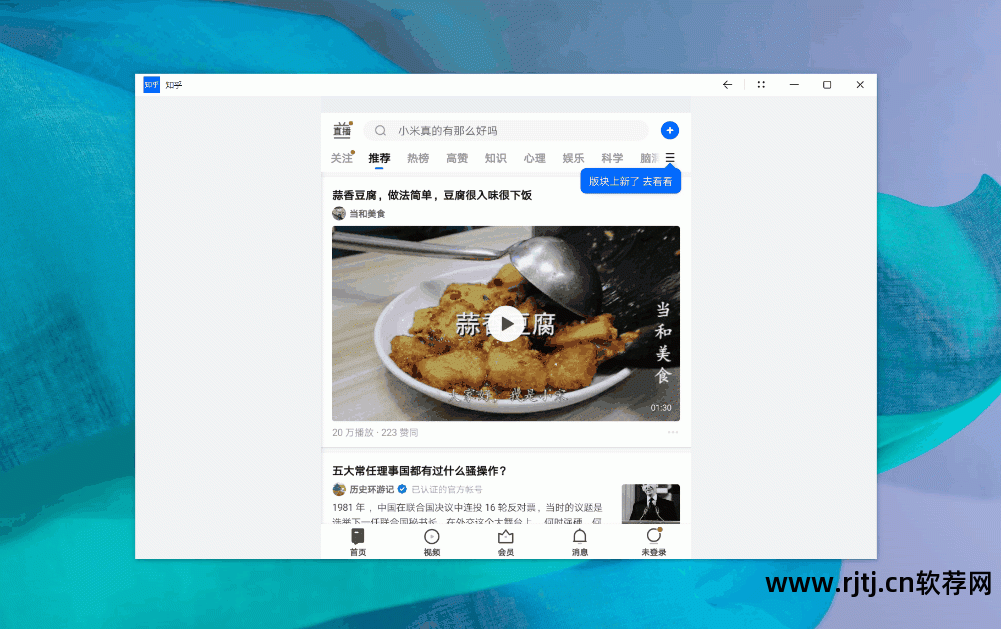Viewport: 1001px width, 629px height.
Task: Click the 知乎 app logo in title bar
Action: coord(151,85)
